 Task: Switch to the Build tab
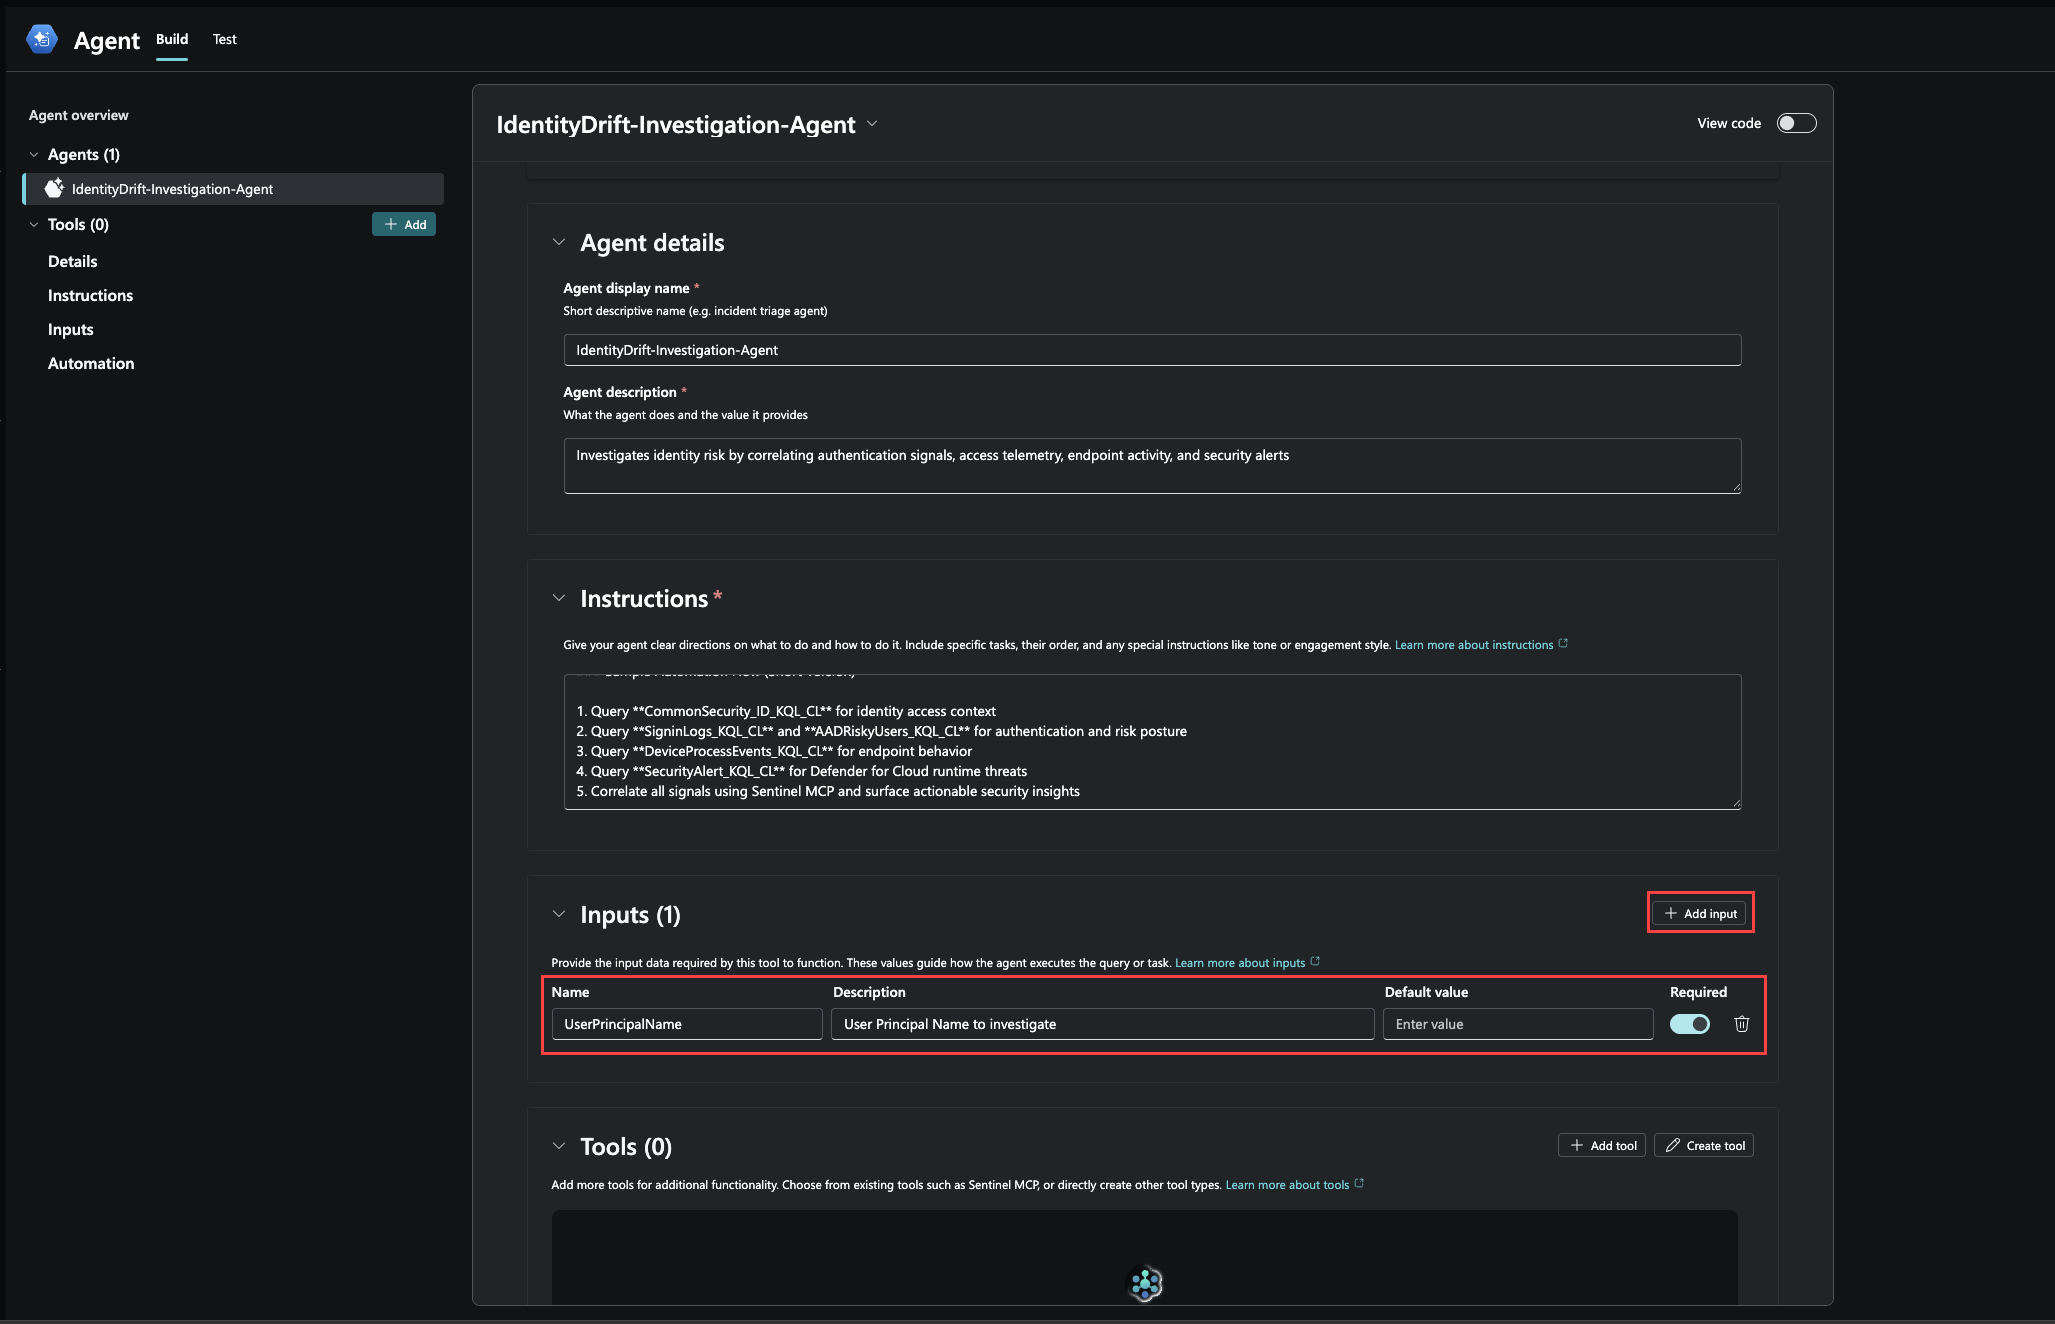[172, 39]
